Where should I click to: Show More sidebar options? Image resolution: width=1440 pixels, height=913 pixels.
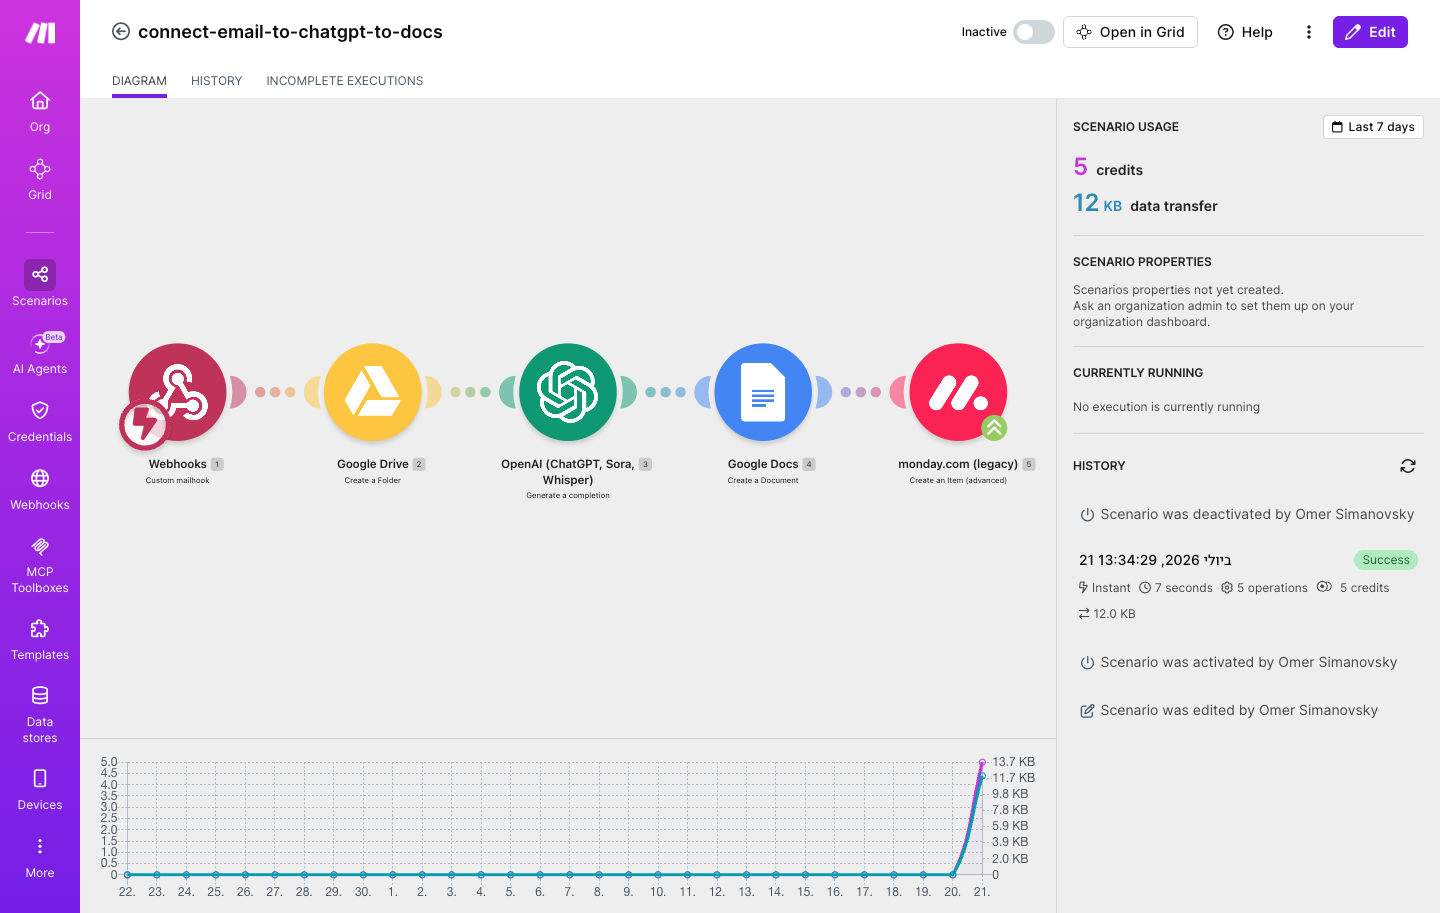coord(40,858)
